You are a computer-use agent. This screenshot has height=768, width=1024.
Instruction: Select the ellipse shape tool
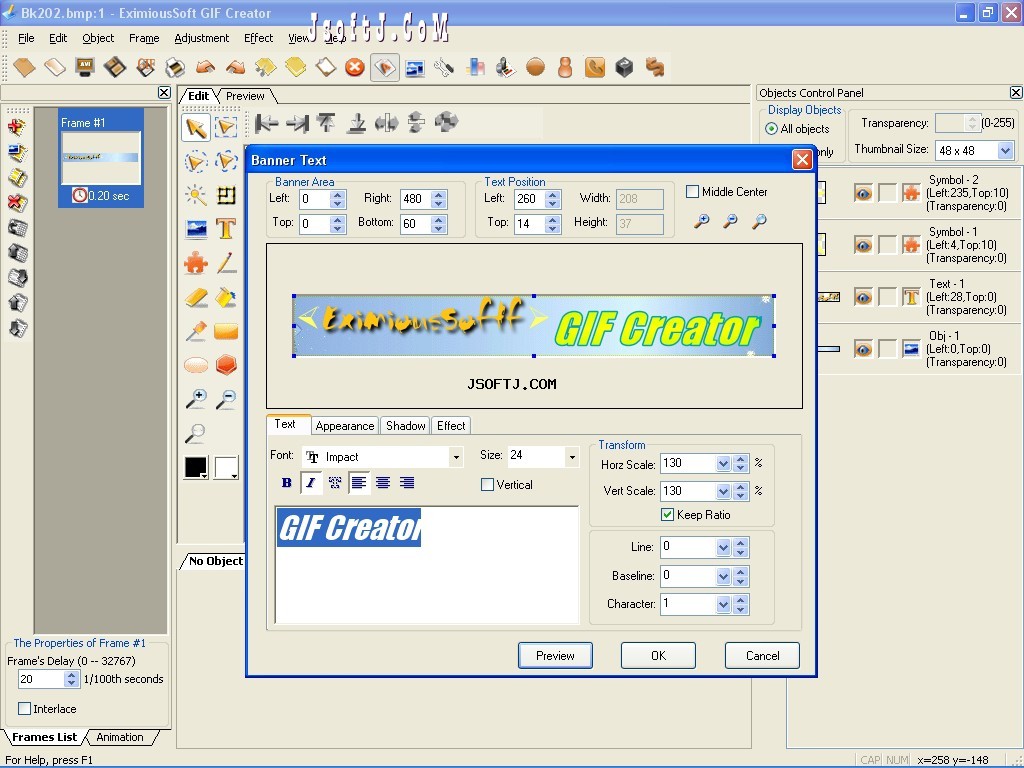(x=195, y=365)
